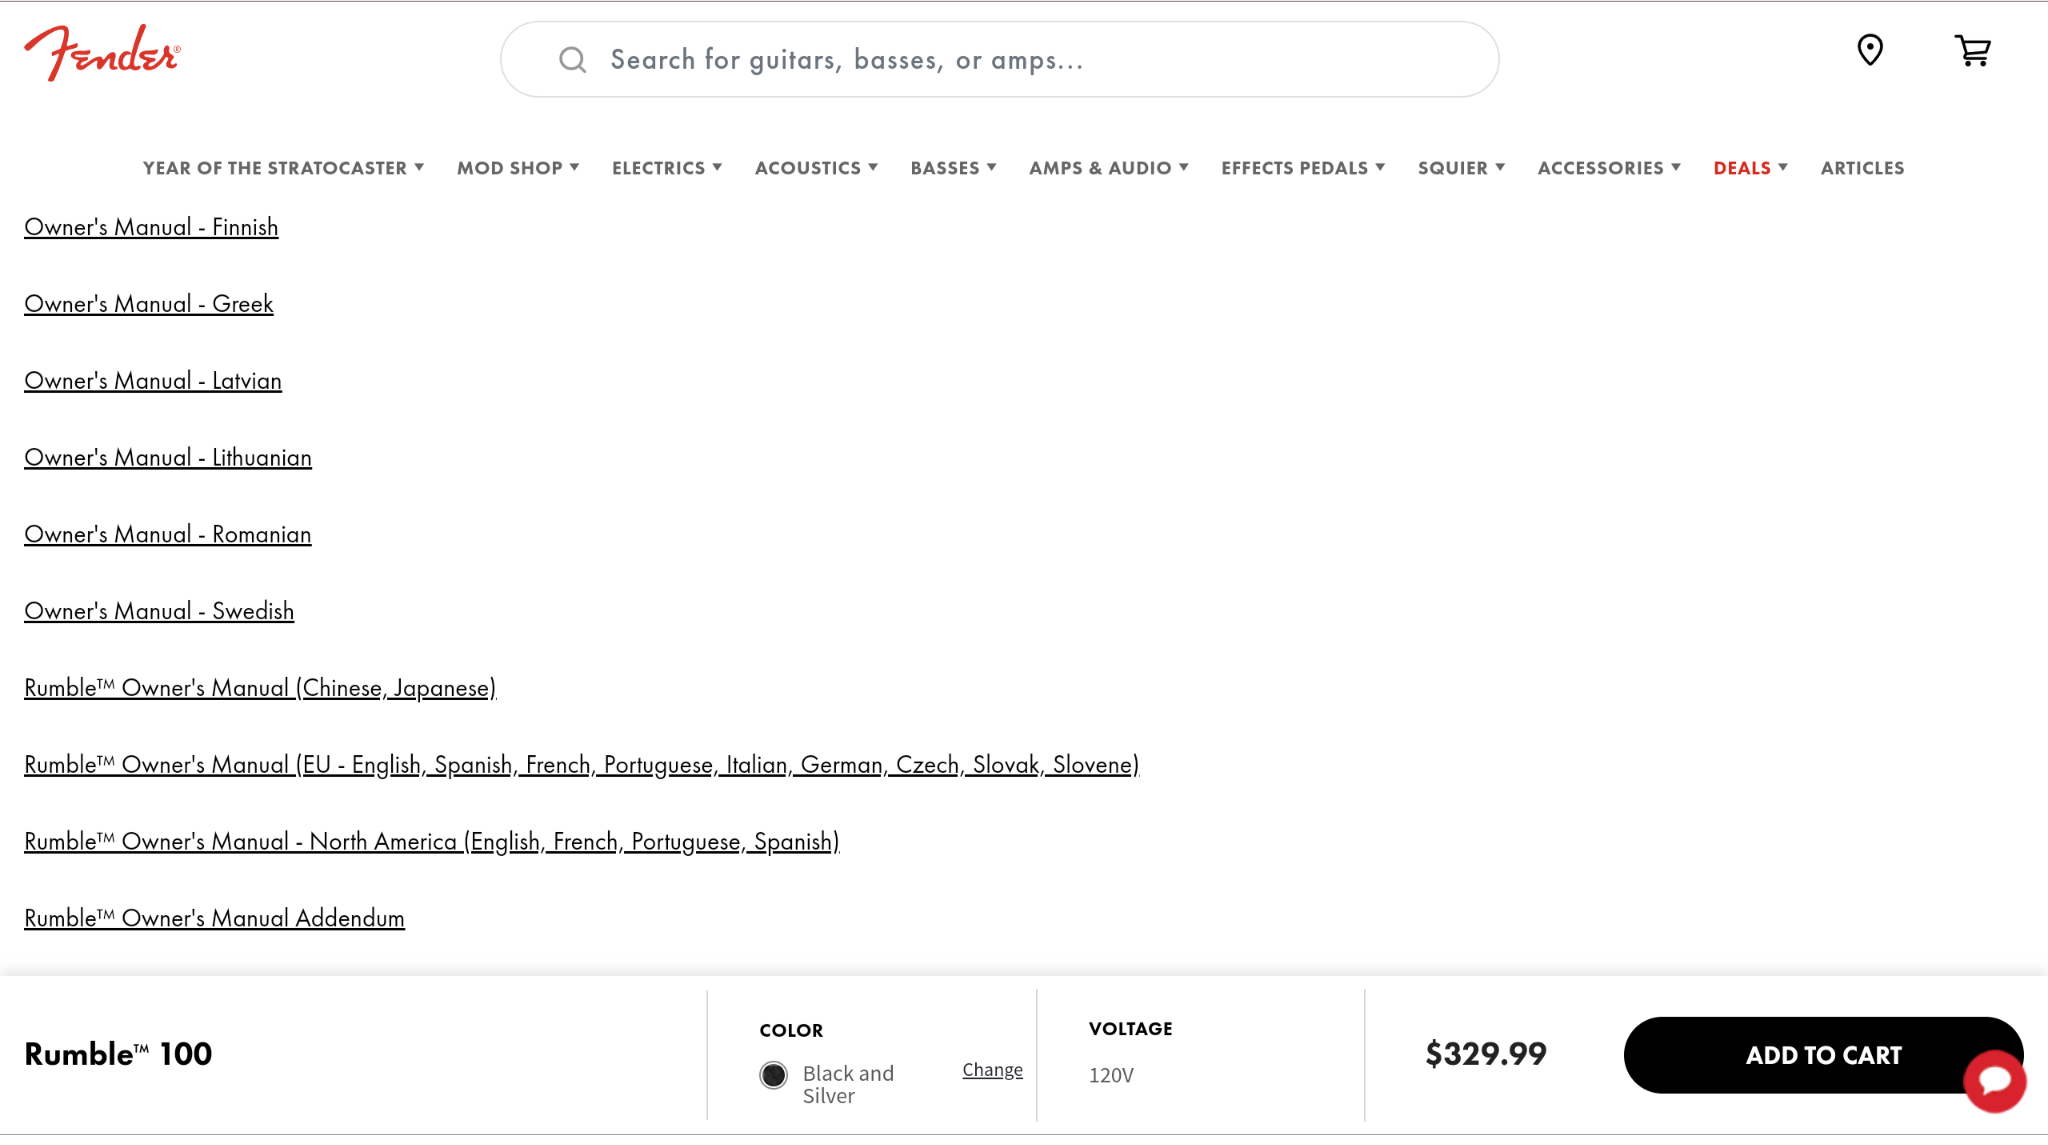
Task: Select the Black and Silver color swatch
Action: click(x=773, y=1075)
